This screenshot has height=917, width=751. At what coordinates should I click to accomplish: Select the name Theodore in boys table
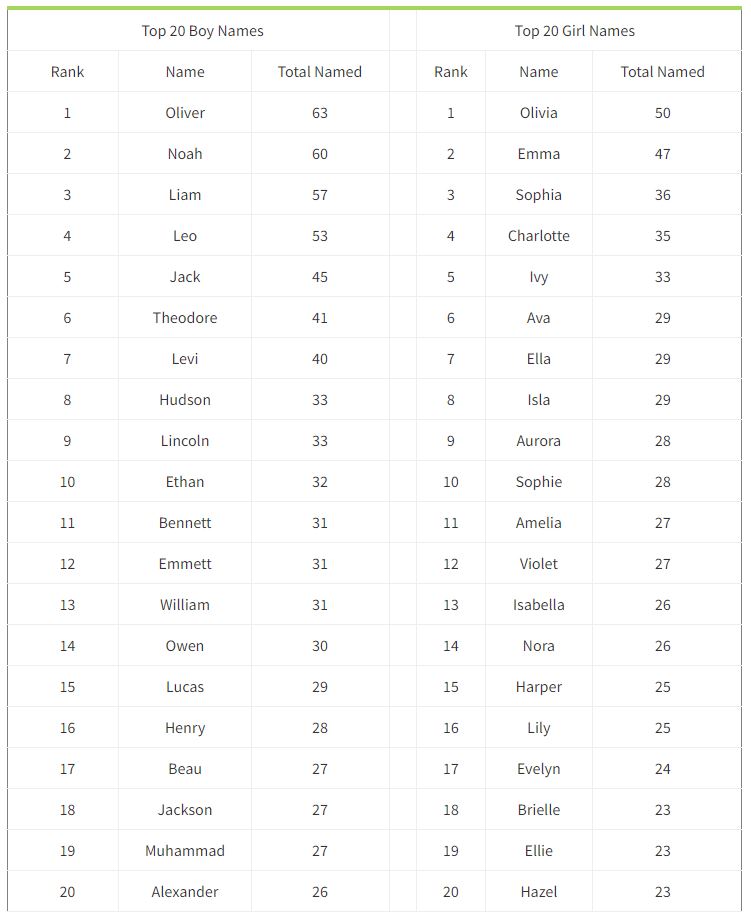pos(185,318)
